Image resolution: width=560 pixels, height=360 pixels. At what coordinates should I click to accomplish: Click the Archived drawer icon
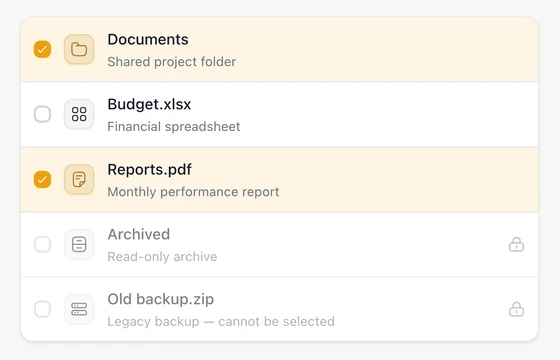coord(79,244)
